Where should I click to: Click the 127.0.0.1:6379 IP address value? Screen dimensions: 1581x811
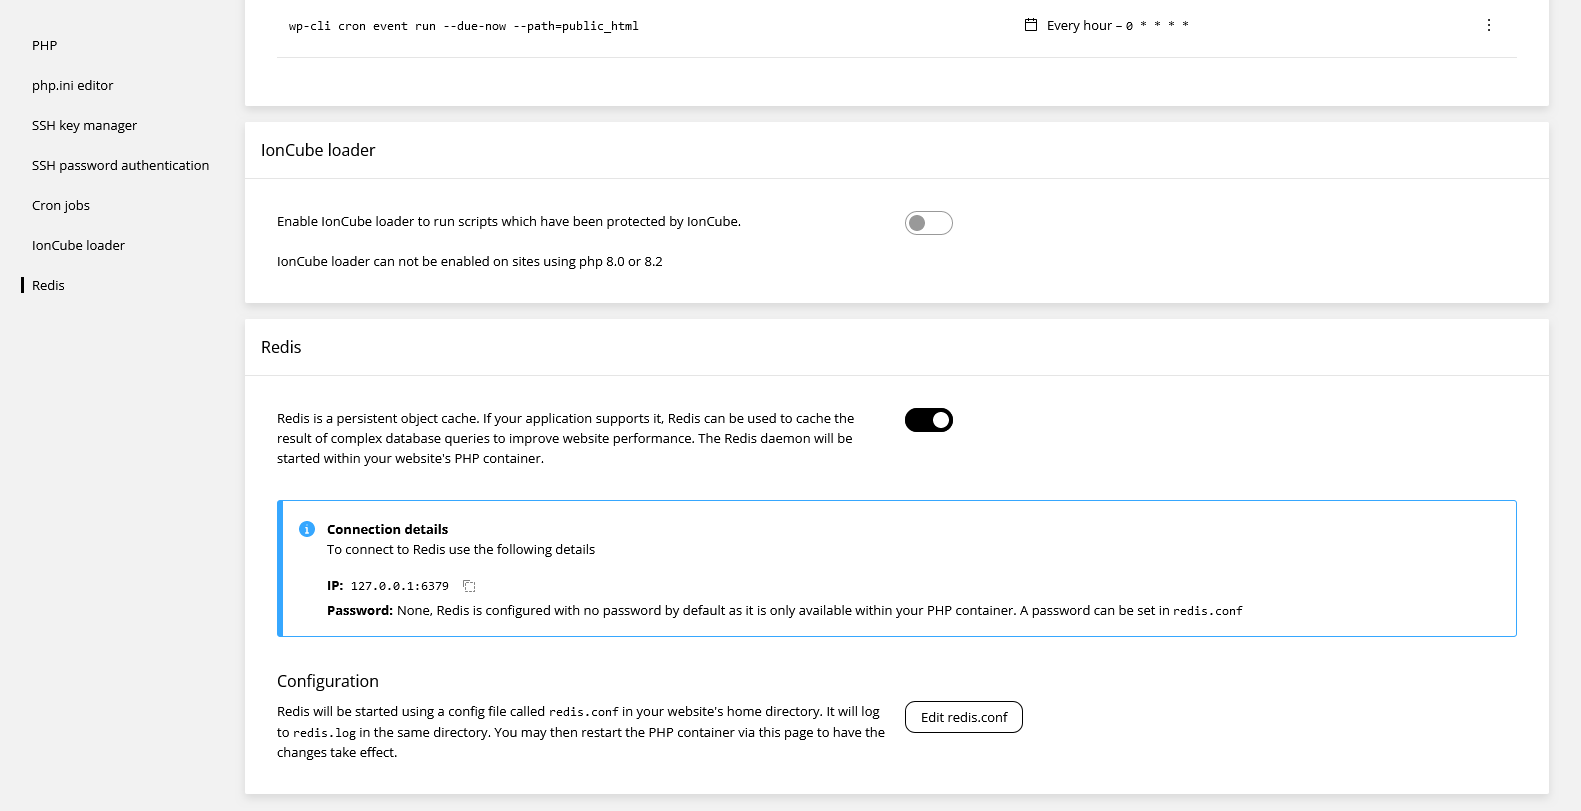click(x=399, y=586)
